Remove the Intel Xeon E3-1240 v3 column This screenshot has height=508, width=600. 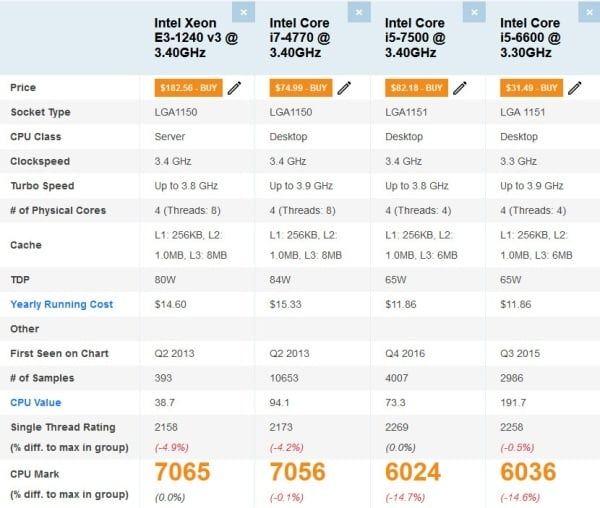point(244,13)
